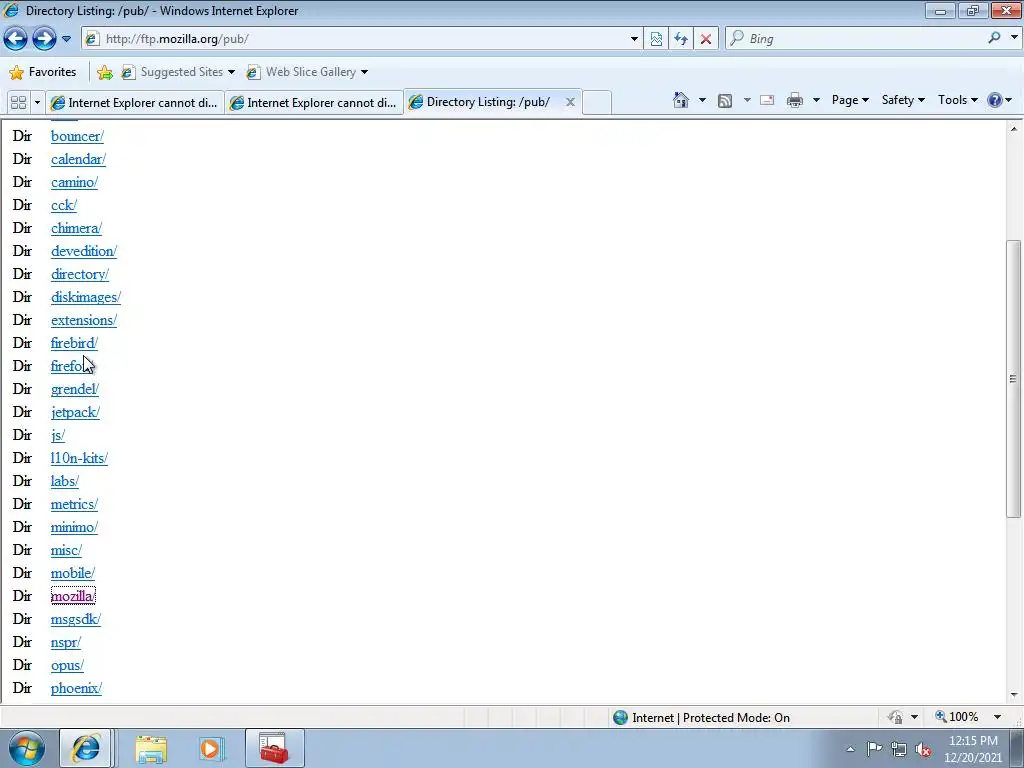Click the 100% zoom level button
The image size is (1024, 768).
957,717
